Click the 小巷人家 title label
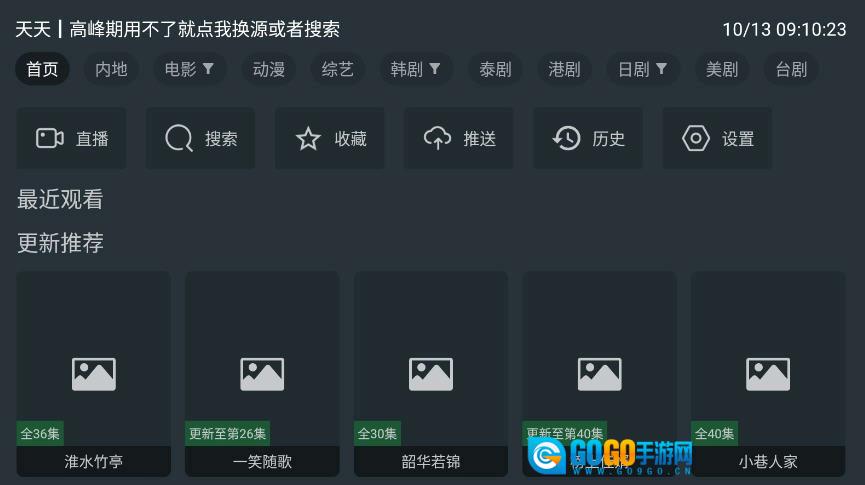The image size is (865, 485). pos(768,461)
